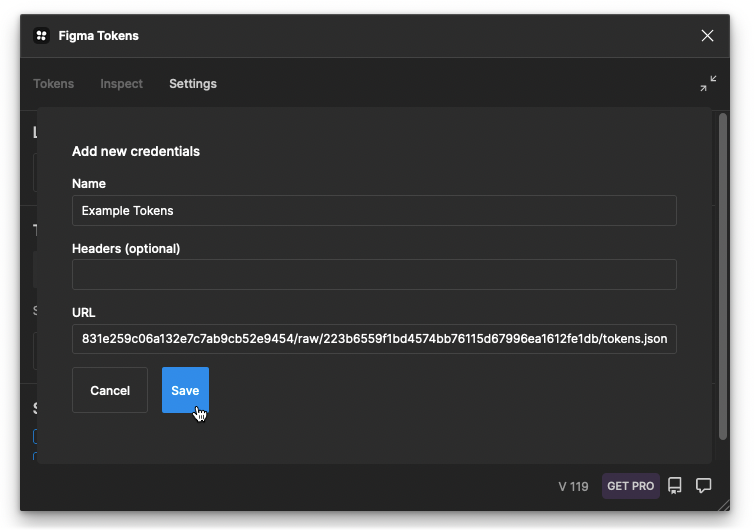Click into the empty Headers input field
The width and height of the screenshot is (755, 531).
(374, 275)
